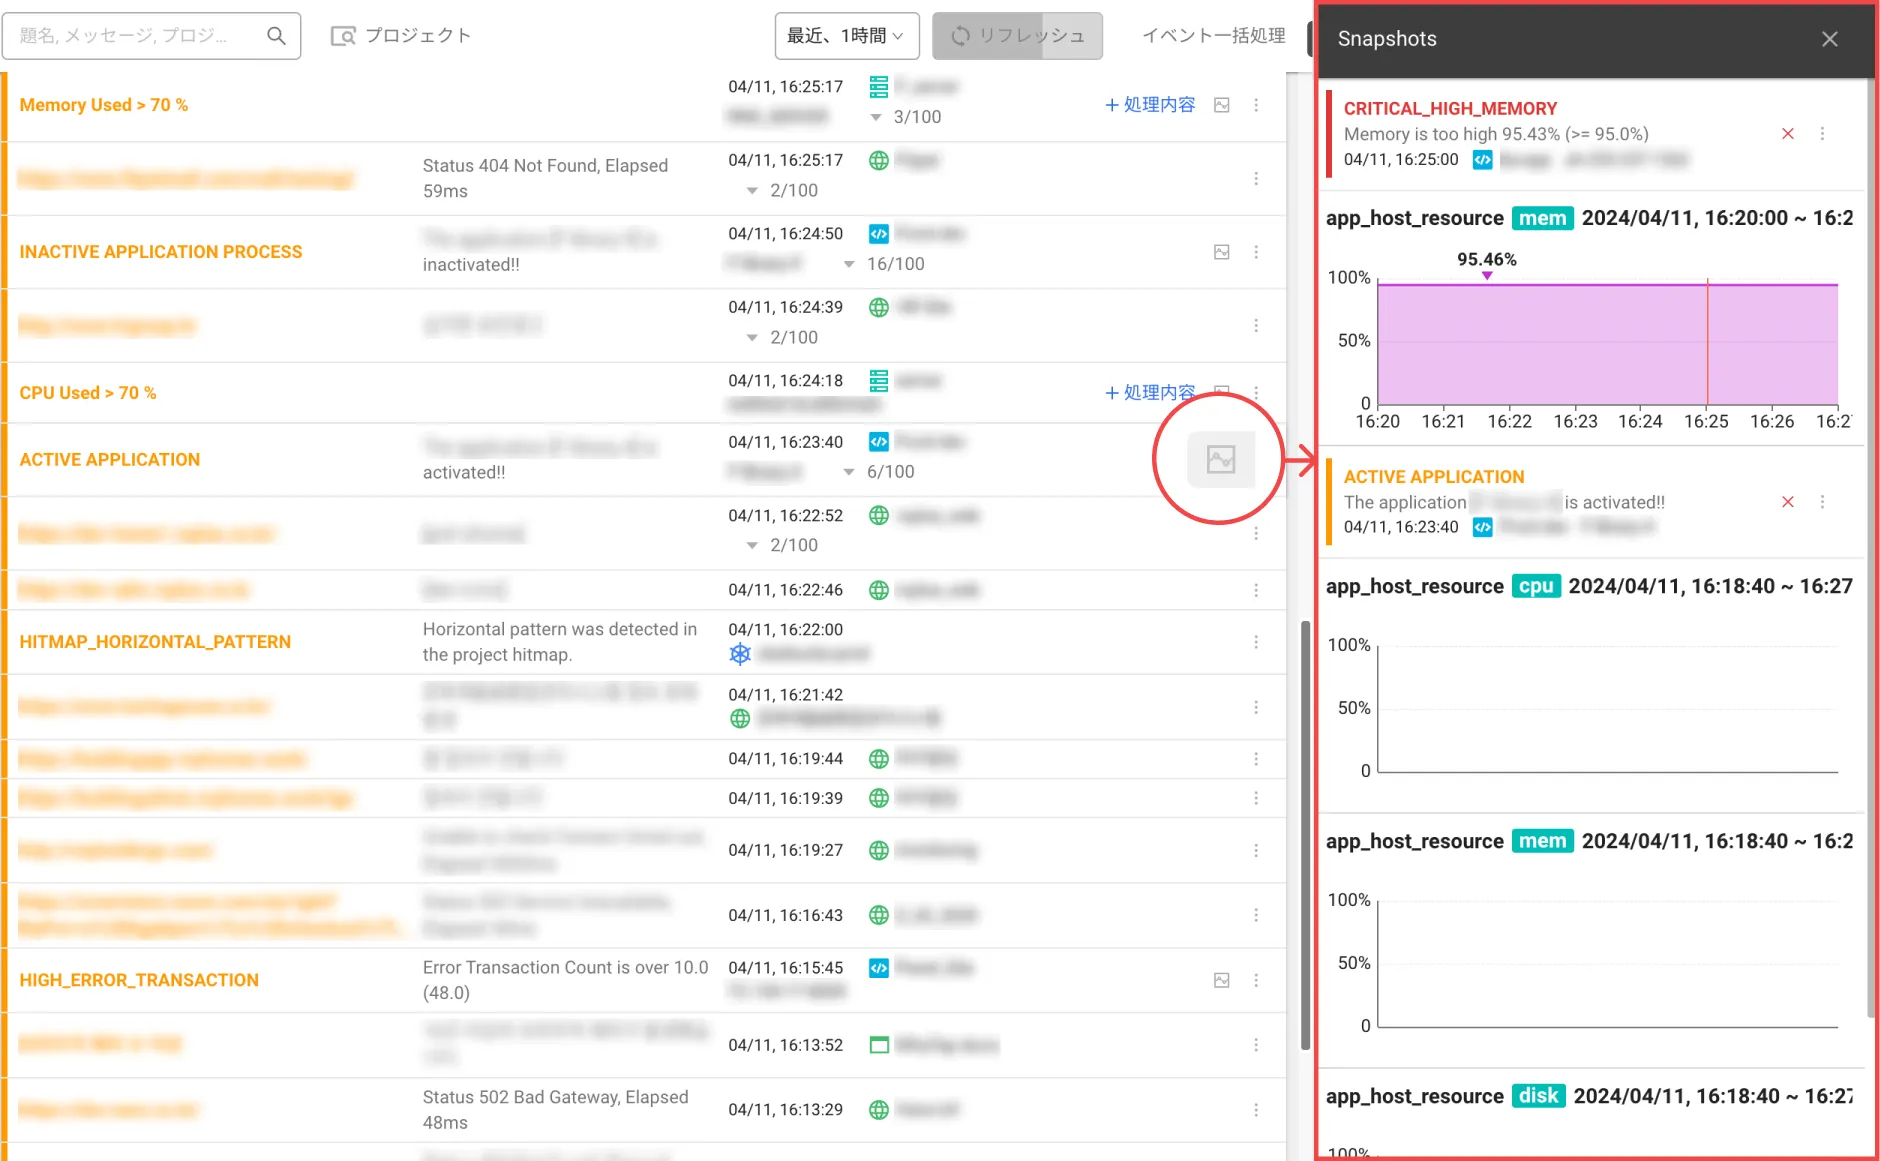Select the HITMAP_HORIZONTAL_PATTERN event title

tap(155, 642)
